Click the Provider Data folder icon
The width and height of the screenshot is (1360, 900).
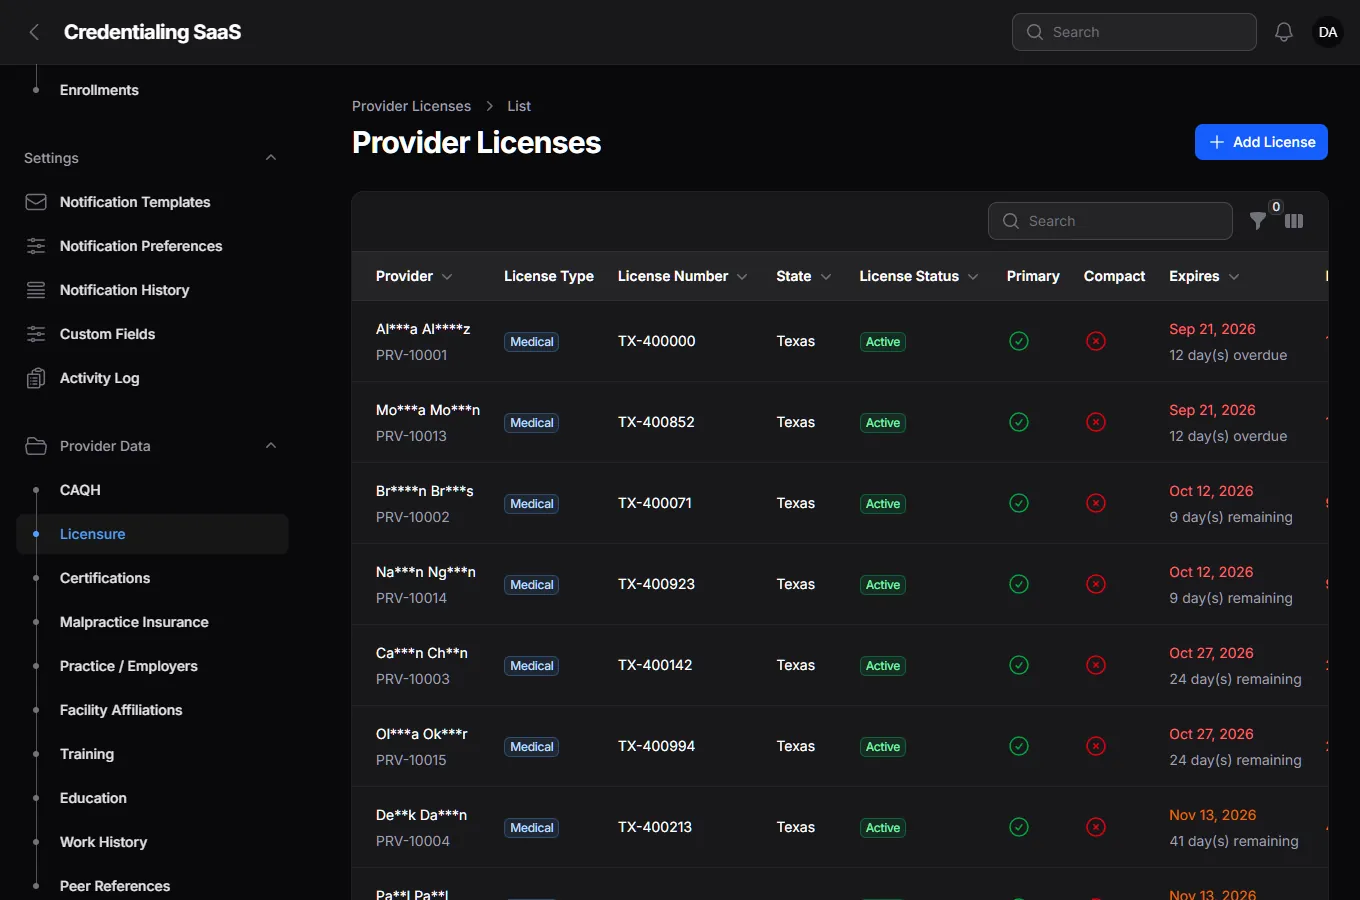[x=36, y=446]
